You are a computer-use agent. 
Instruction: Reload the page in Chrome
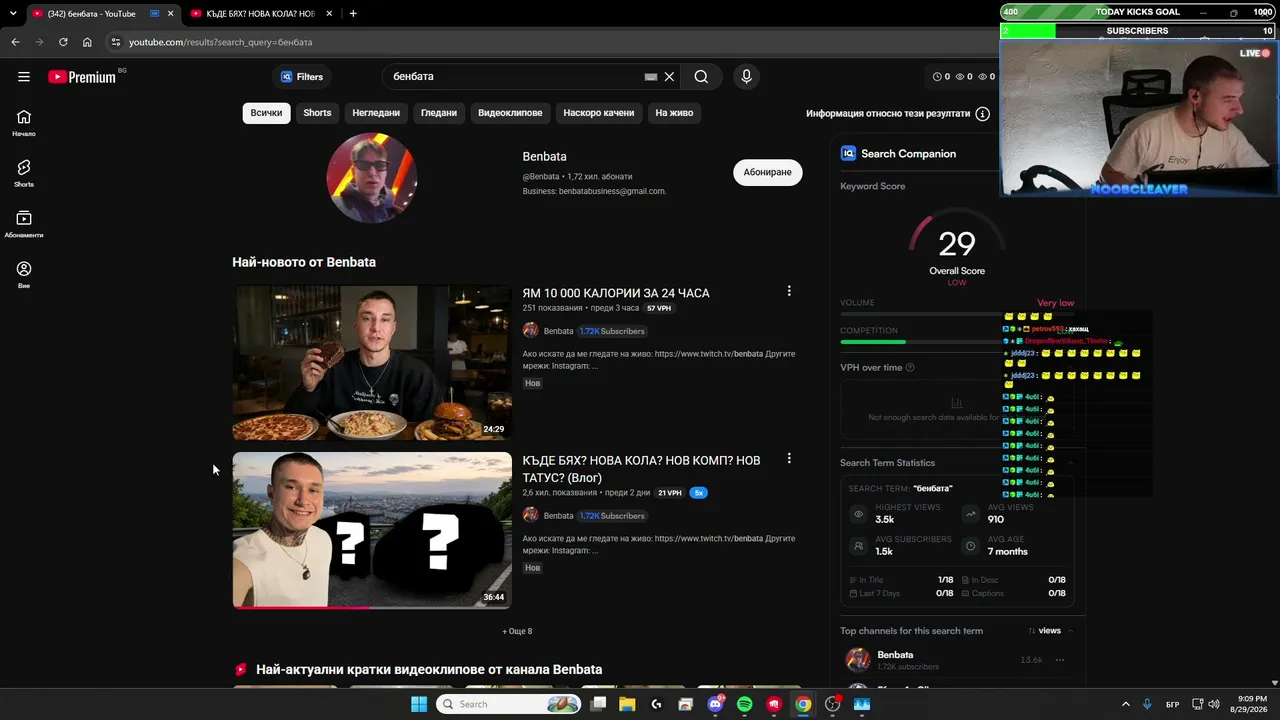(63, 42)
